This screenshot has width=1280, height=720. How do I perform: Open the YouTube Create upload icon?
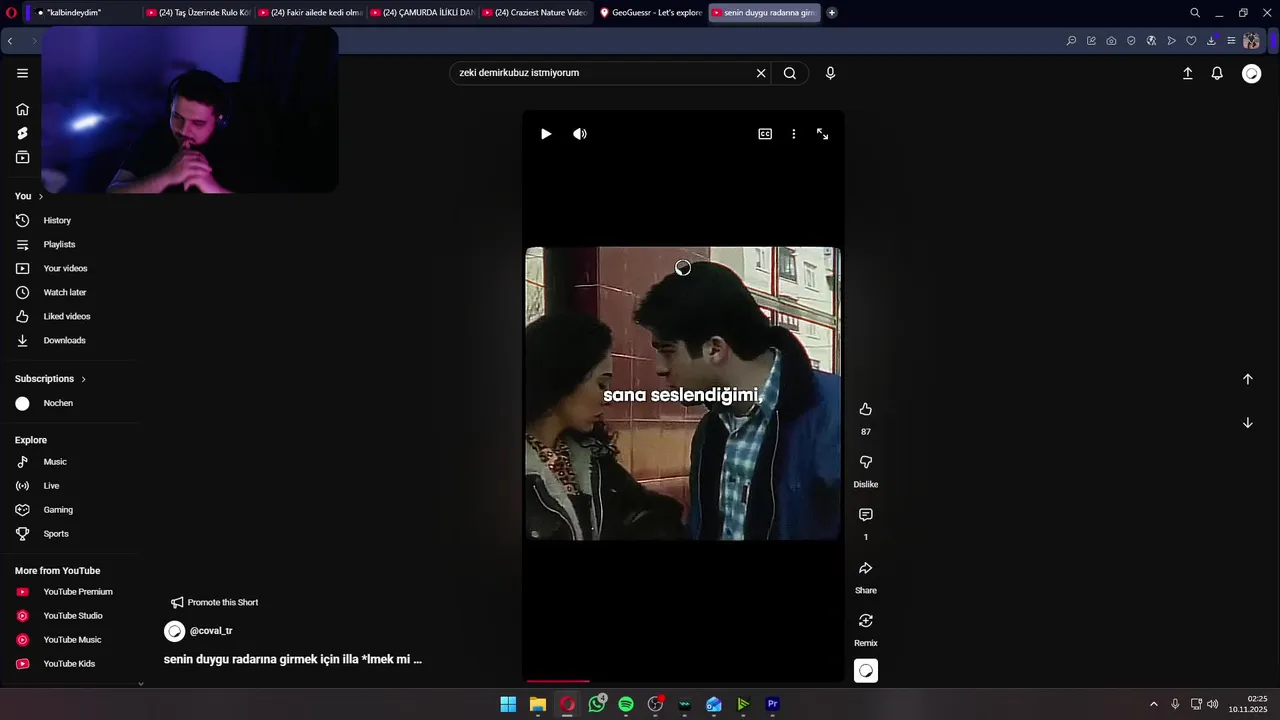pyautogui.click(x=1188, y=73)
